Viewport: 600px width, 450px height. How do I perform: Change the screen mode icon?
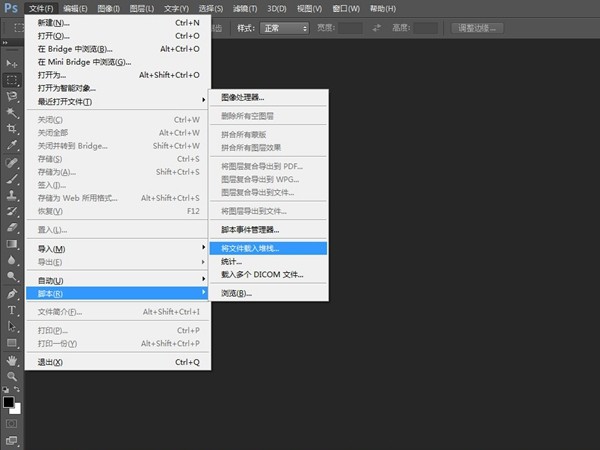(x=11, y=441)
